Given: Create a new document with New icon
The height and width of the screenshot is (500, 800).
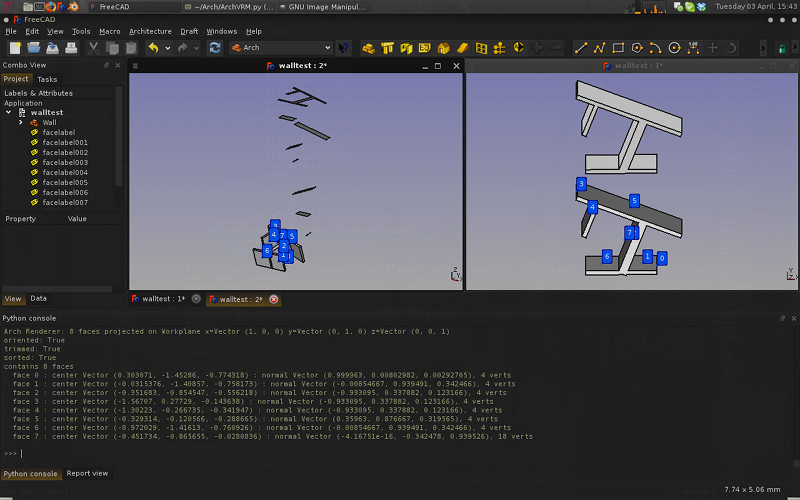Looking at the screenshot, I should tap(15, 48).
